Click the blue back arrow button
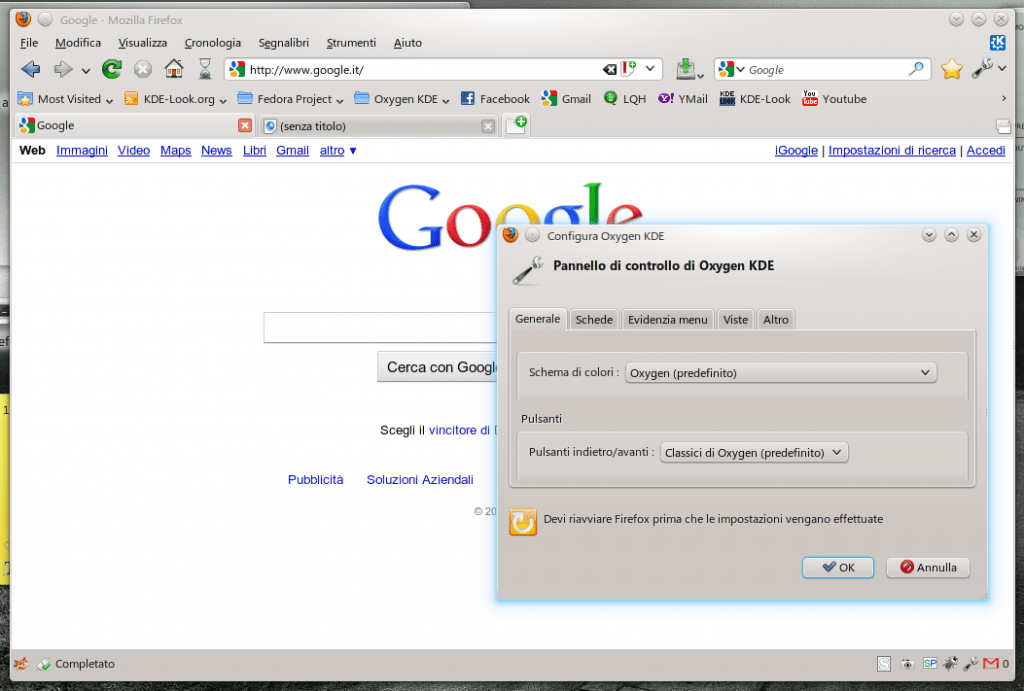Image resolution: width=1024 pixels, height=691 pixels. pyautogui.click(x=31, y=69)
